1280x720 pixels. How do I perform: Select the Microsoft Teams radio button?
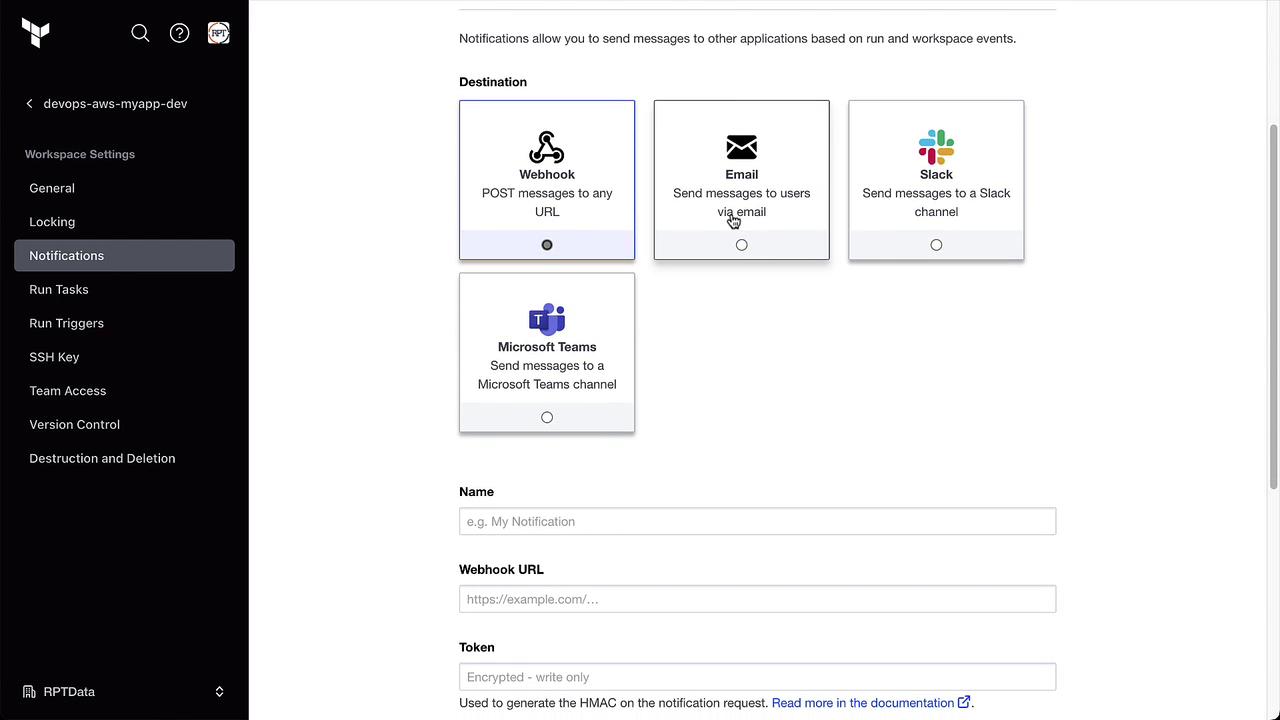[547, 417]
